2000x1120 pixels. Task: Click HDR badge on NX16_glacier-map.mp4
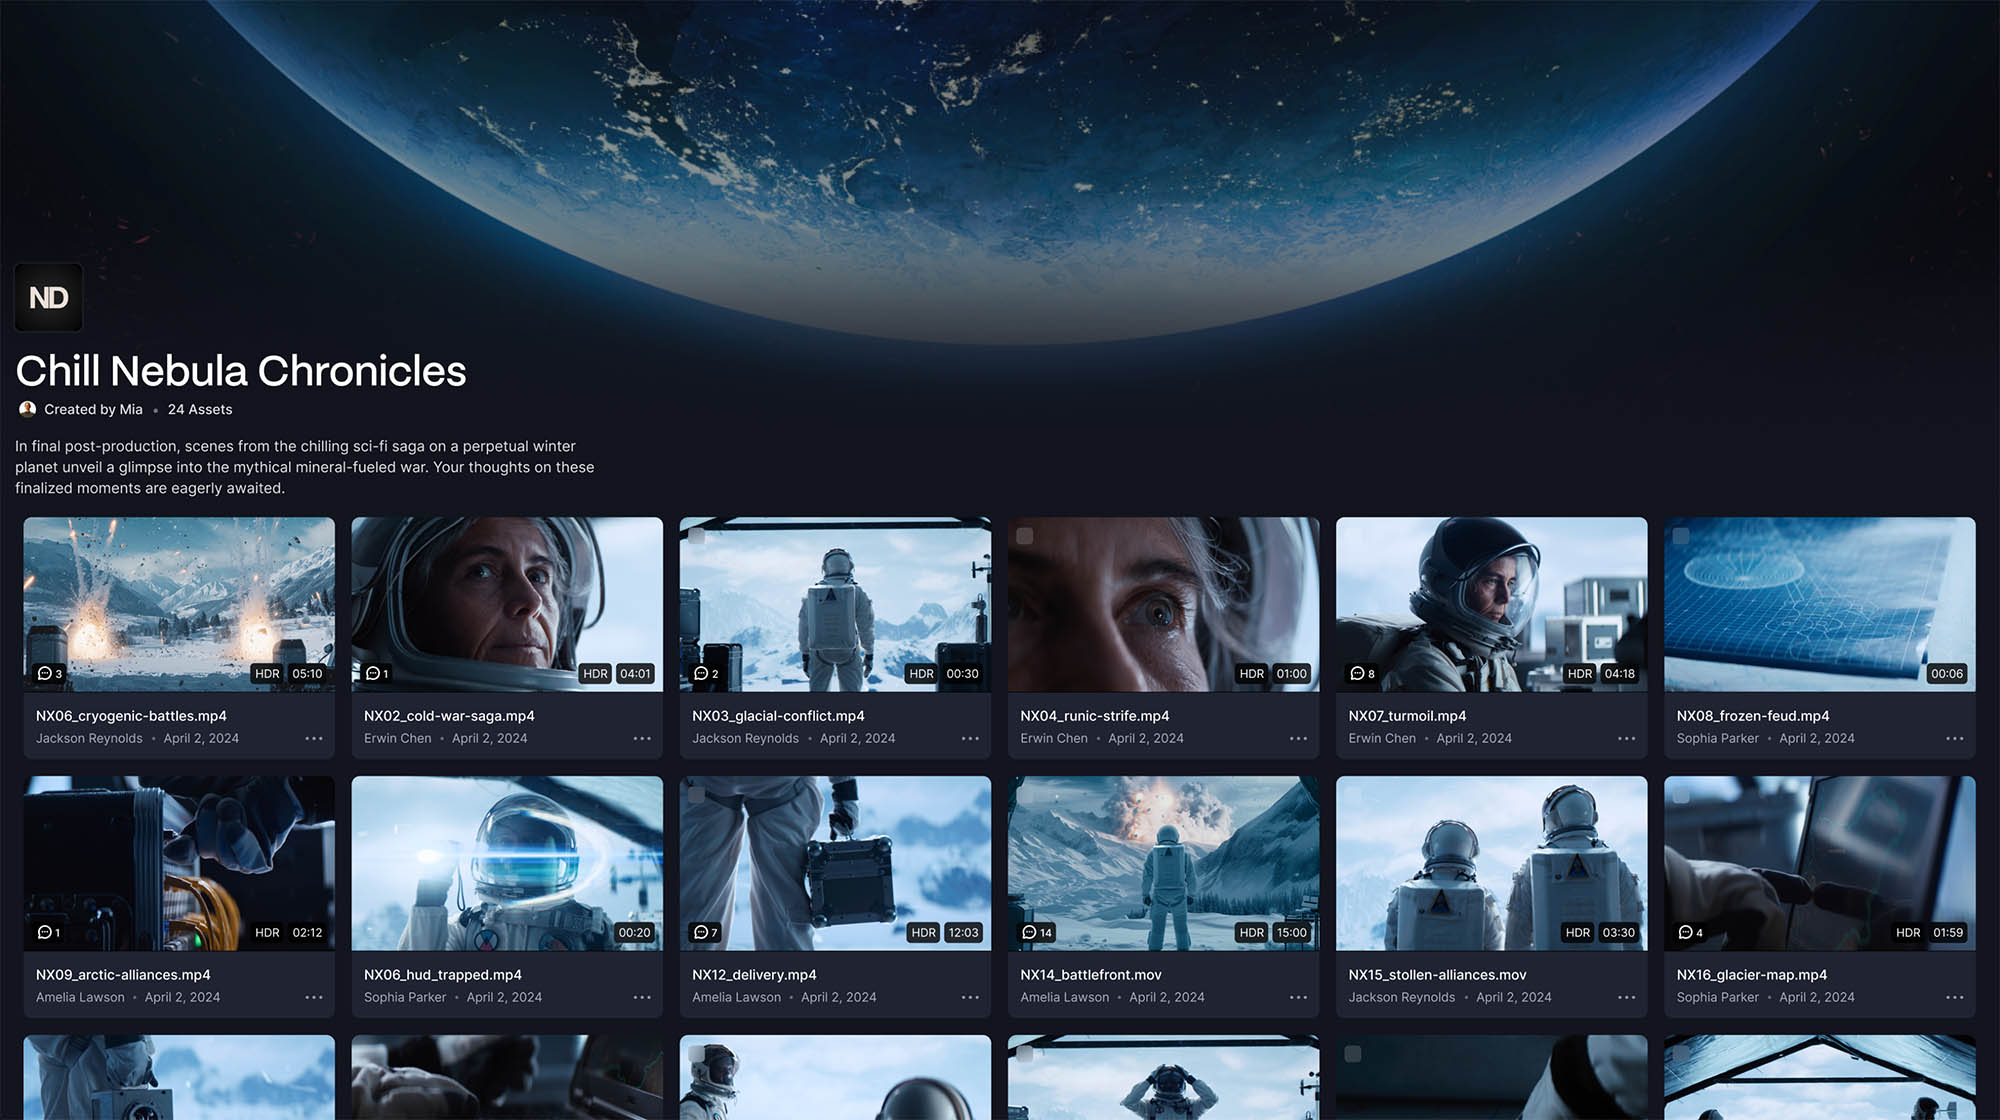[1908, 933]
